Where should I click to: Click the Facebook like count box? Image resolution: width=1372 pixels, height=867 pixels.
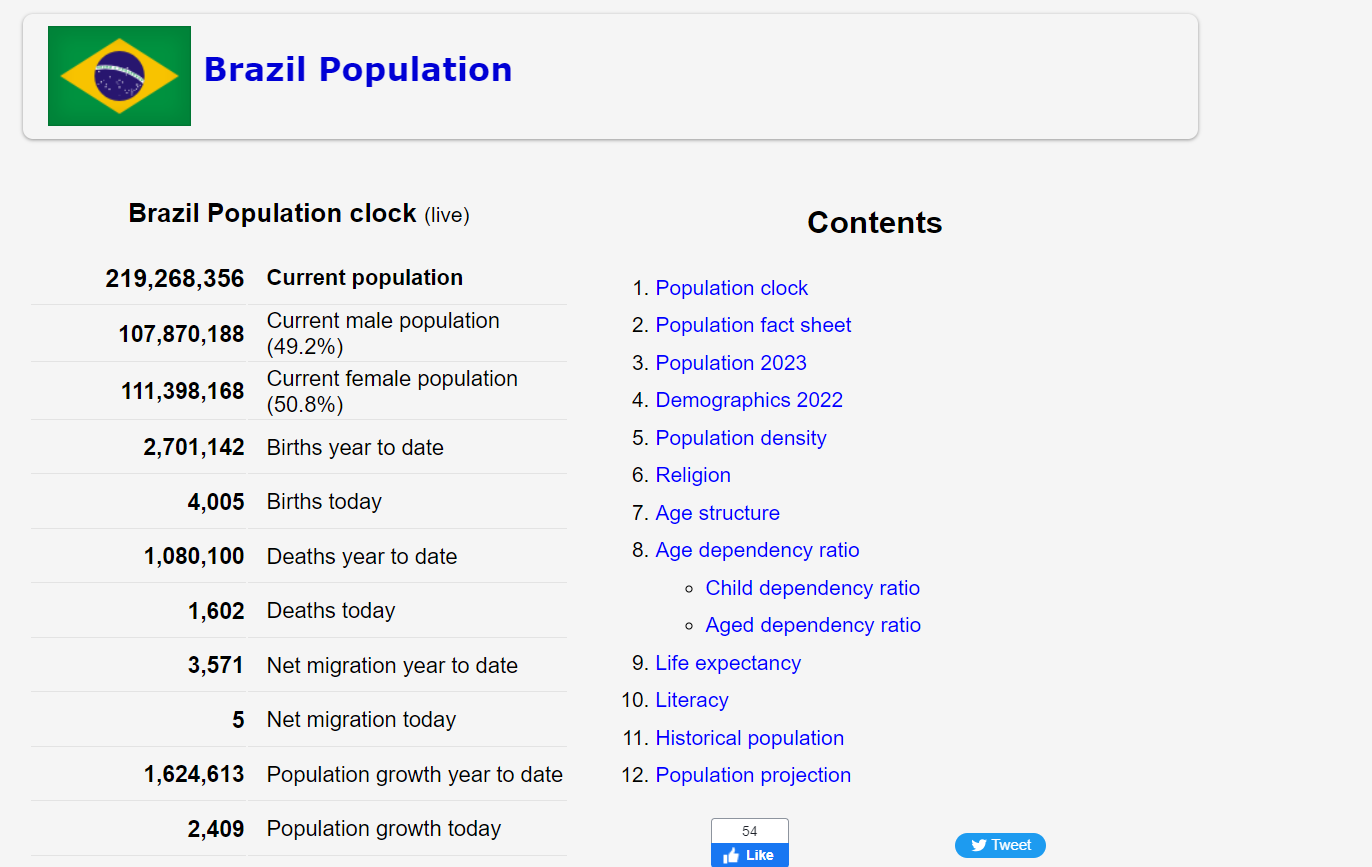coord(749,831)
